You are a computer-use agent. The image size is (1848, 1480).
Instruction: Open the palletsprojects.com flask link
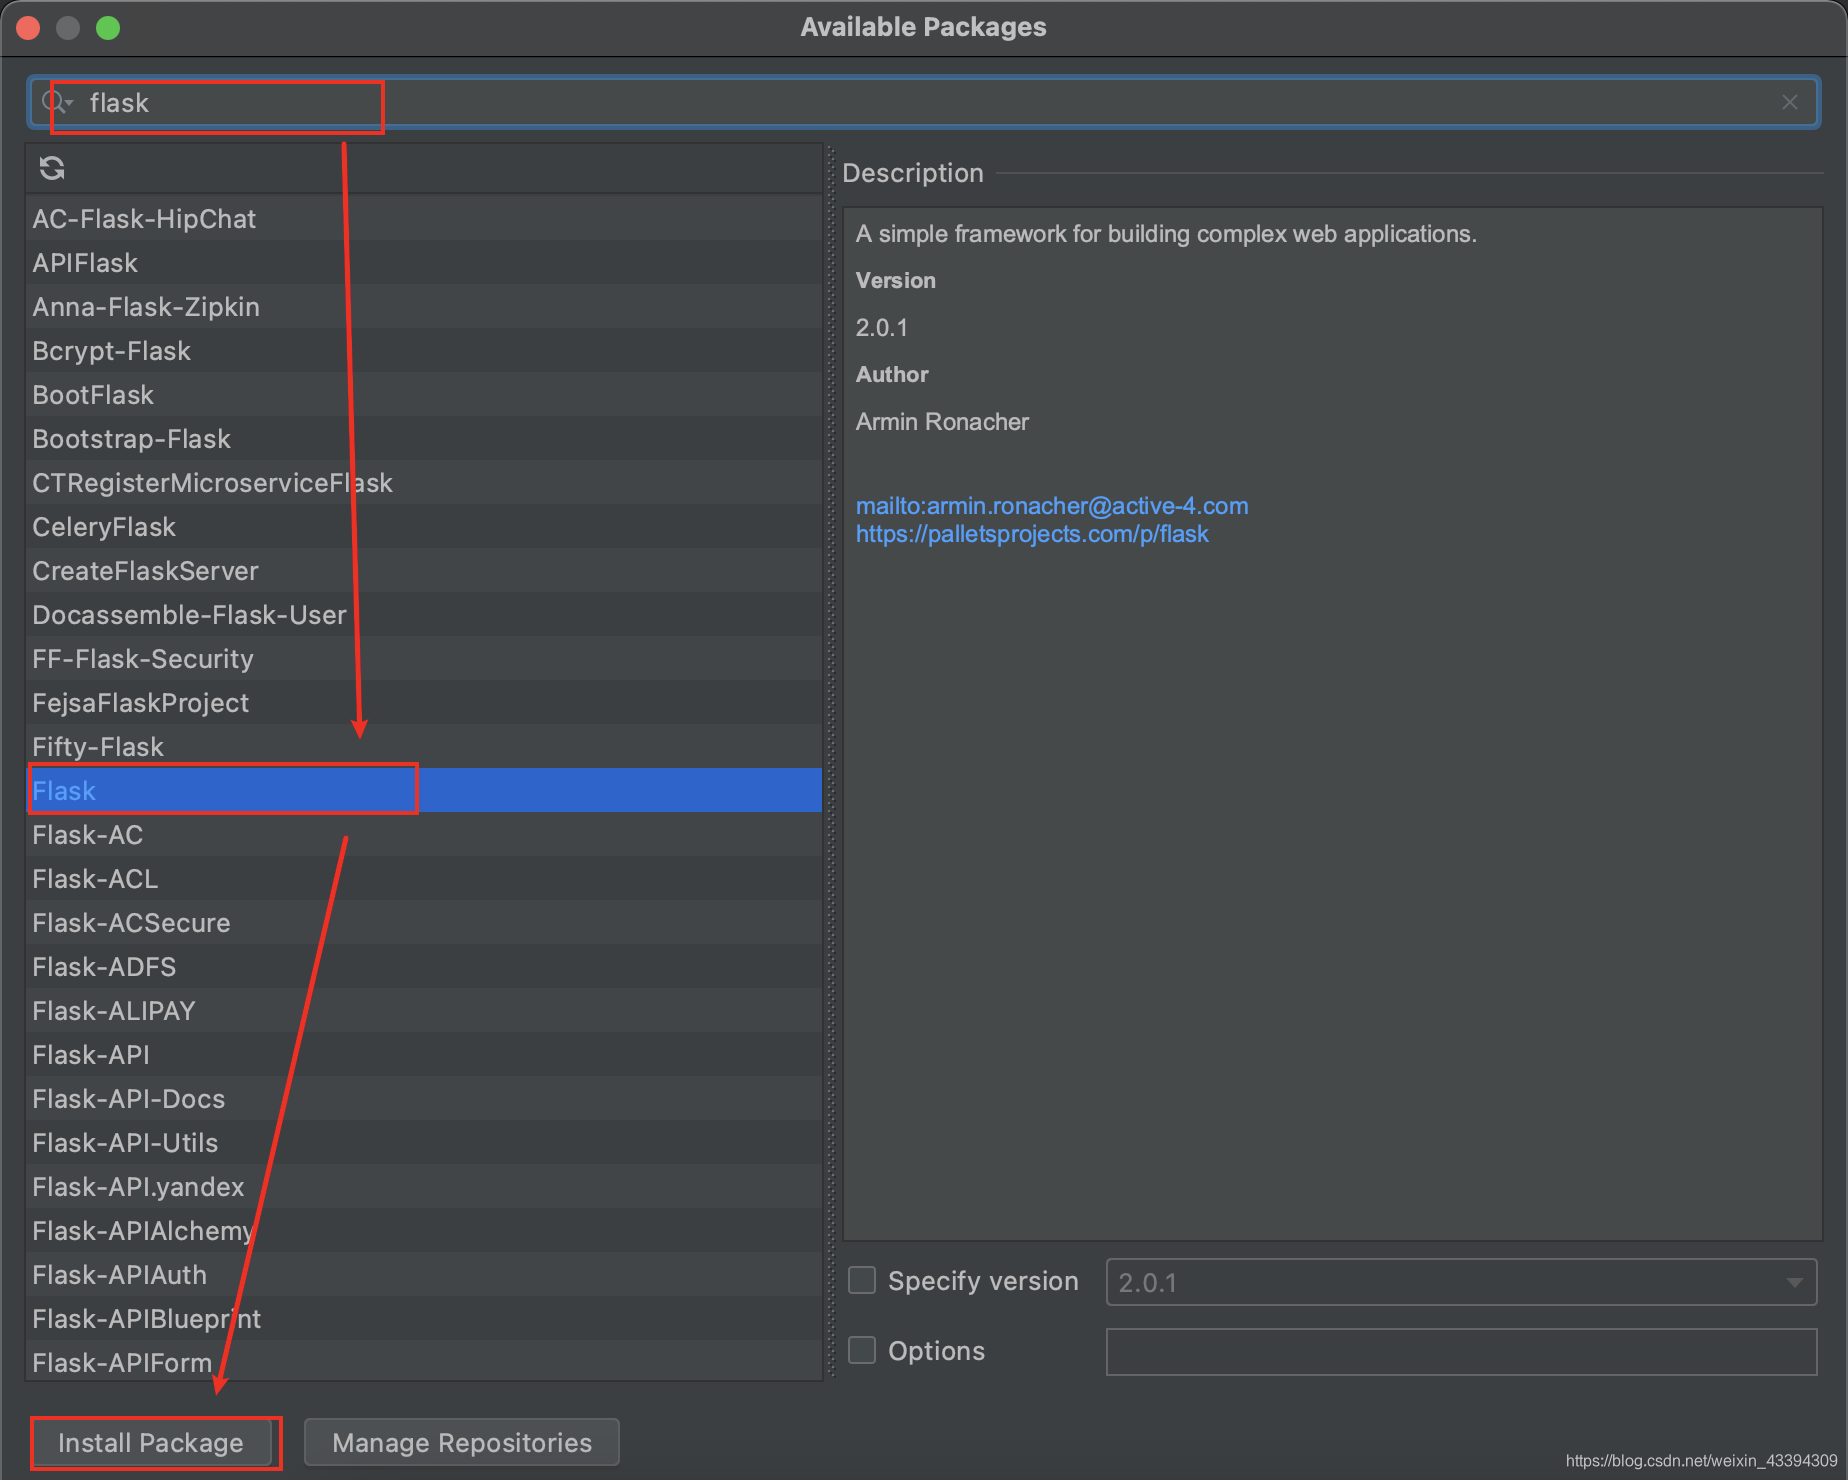(1032, 534)
